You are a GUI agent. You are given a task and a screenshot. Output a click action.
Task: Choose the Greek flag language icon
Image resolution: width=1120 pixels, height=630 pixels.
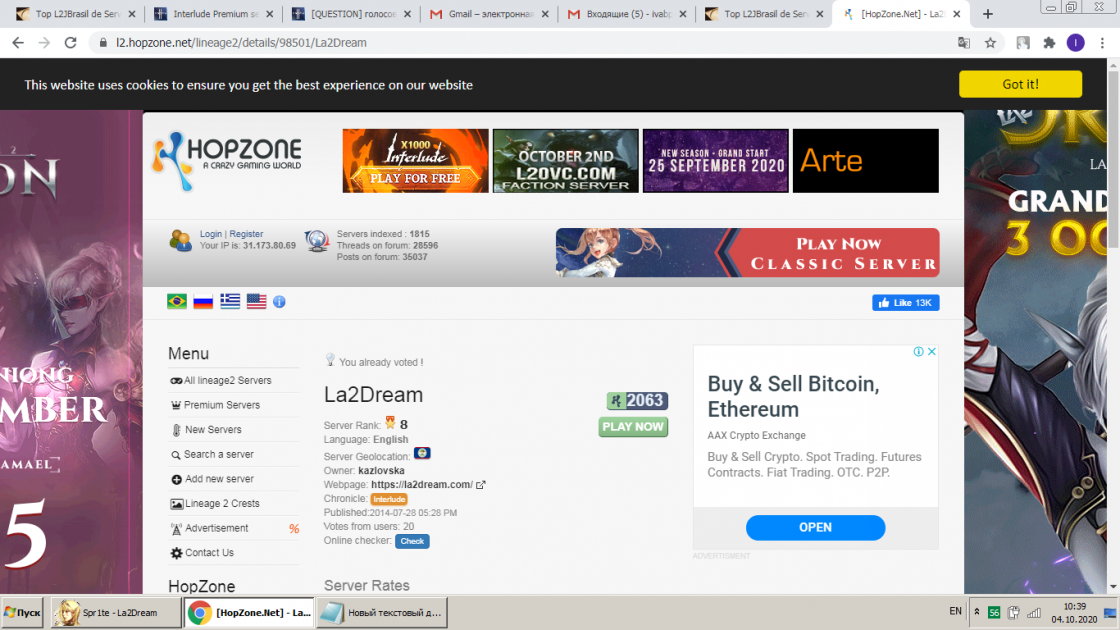[x=230, y=301]
